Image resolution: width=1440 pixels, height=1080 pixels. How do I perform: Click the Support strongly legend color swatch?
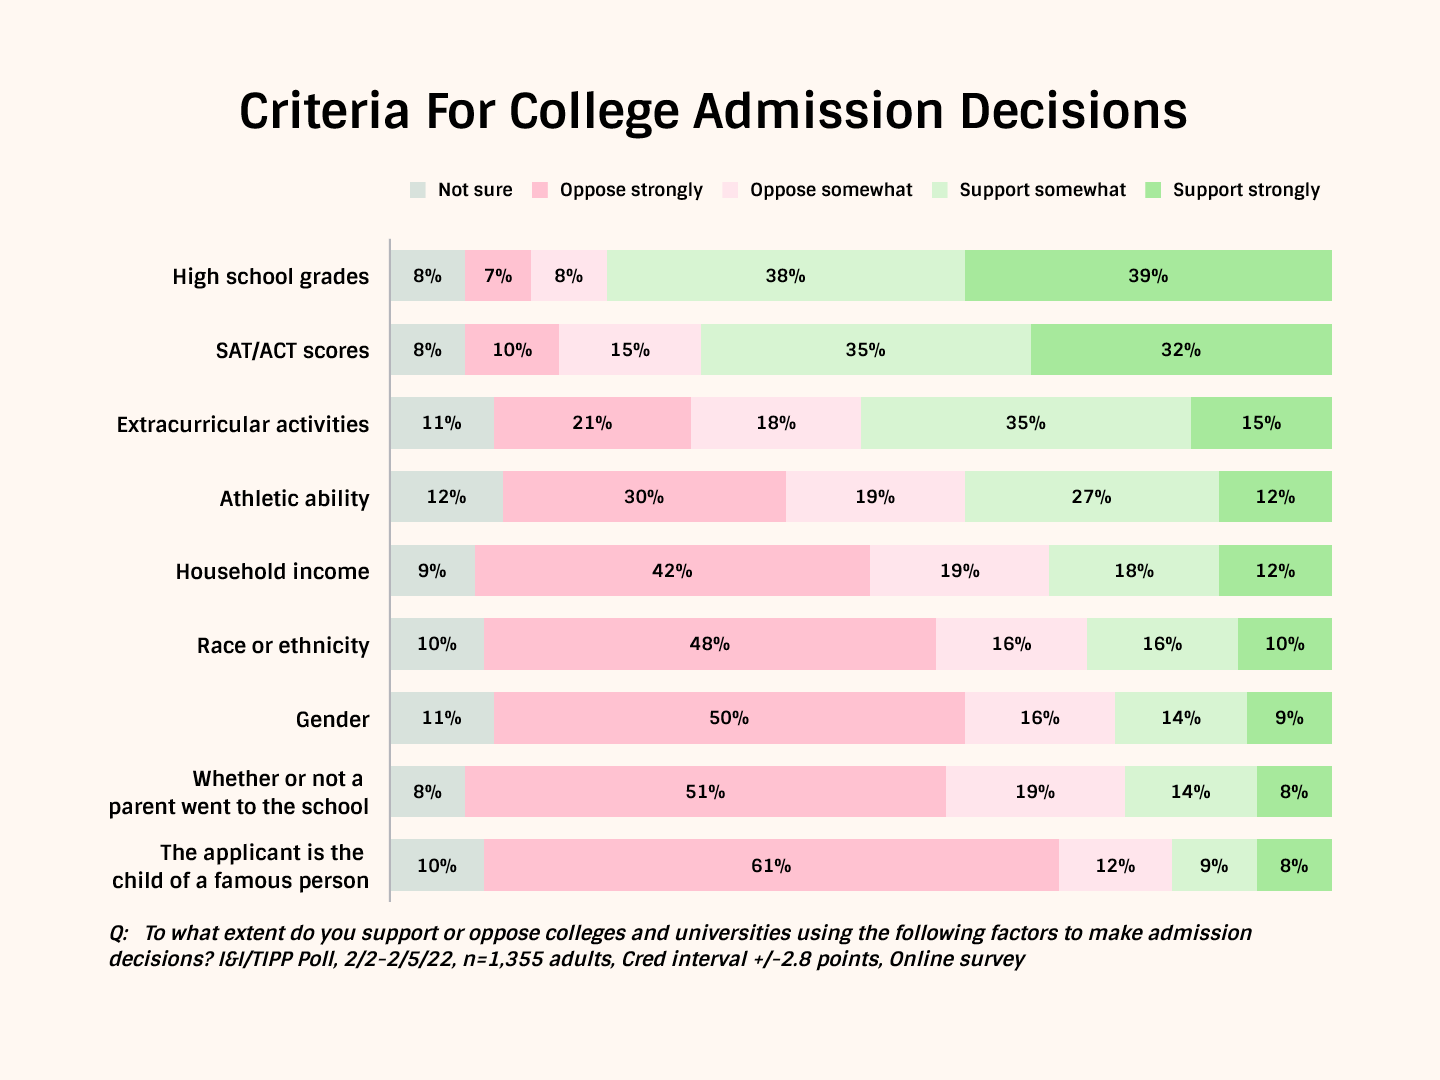[1153, 190]
